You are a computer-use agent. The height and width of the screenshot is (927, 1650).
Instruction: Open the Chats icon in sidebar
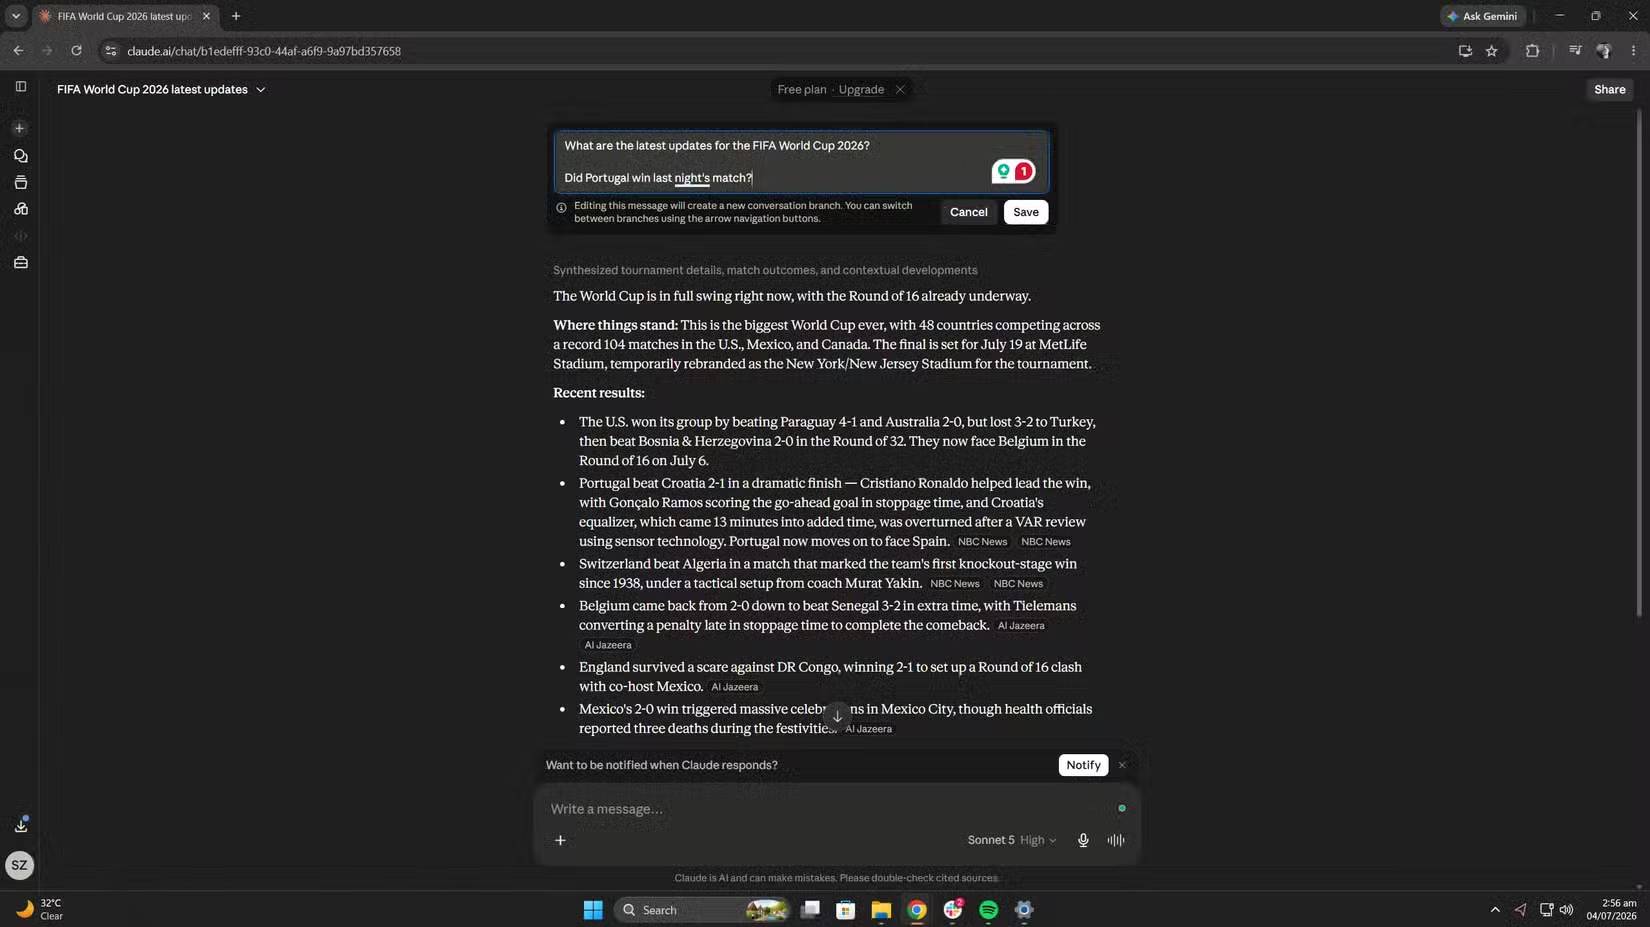tap(20, 156)
